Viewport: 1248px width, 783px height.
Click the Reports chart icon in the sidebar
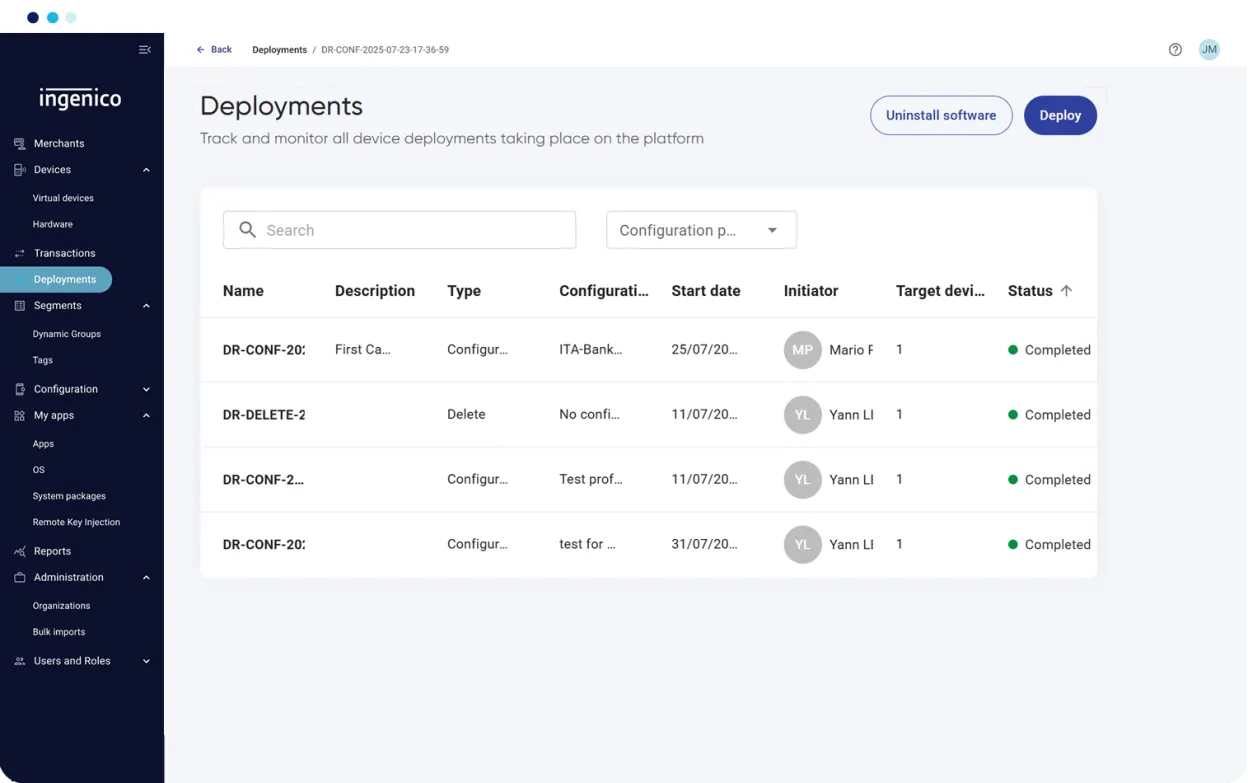click(x=19, y=551)
